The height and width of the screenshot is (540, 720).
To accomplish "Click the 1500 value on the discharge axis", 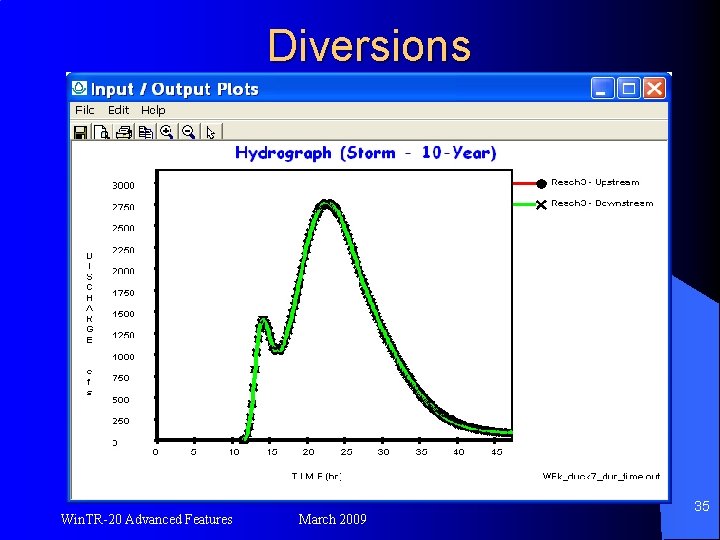I will coord(123,314).
